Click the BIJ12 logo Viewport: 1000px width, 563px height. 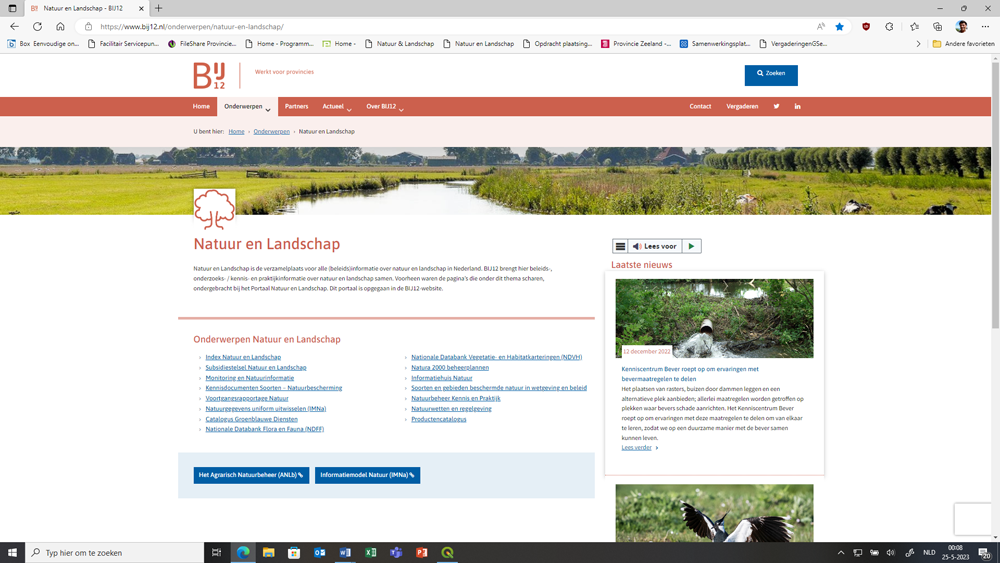pyautogui.click(x=209, y=76)
